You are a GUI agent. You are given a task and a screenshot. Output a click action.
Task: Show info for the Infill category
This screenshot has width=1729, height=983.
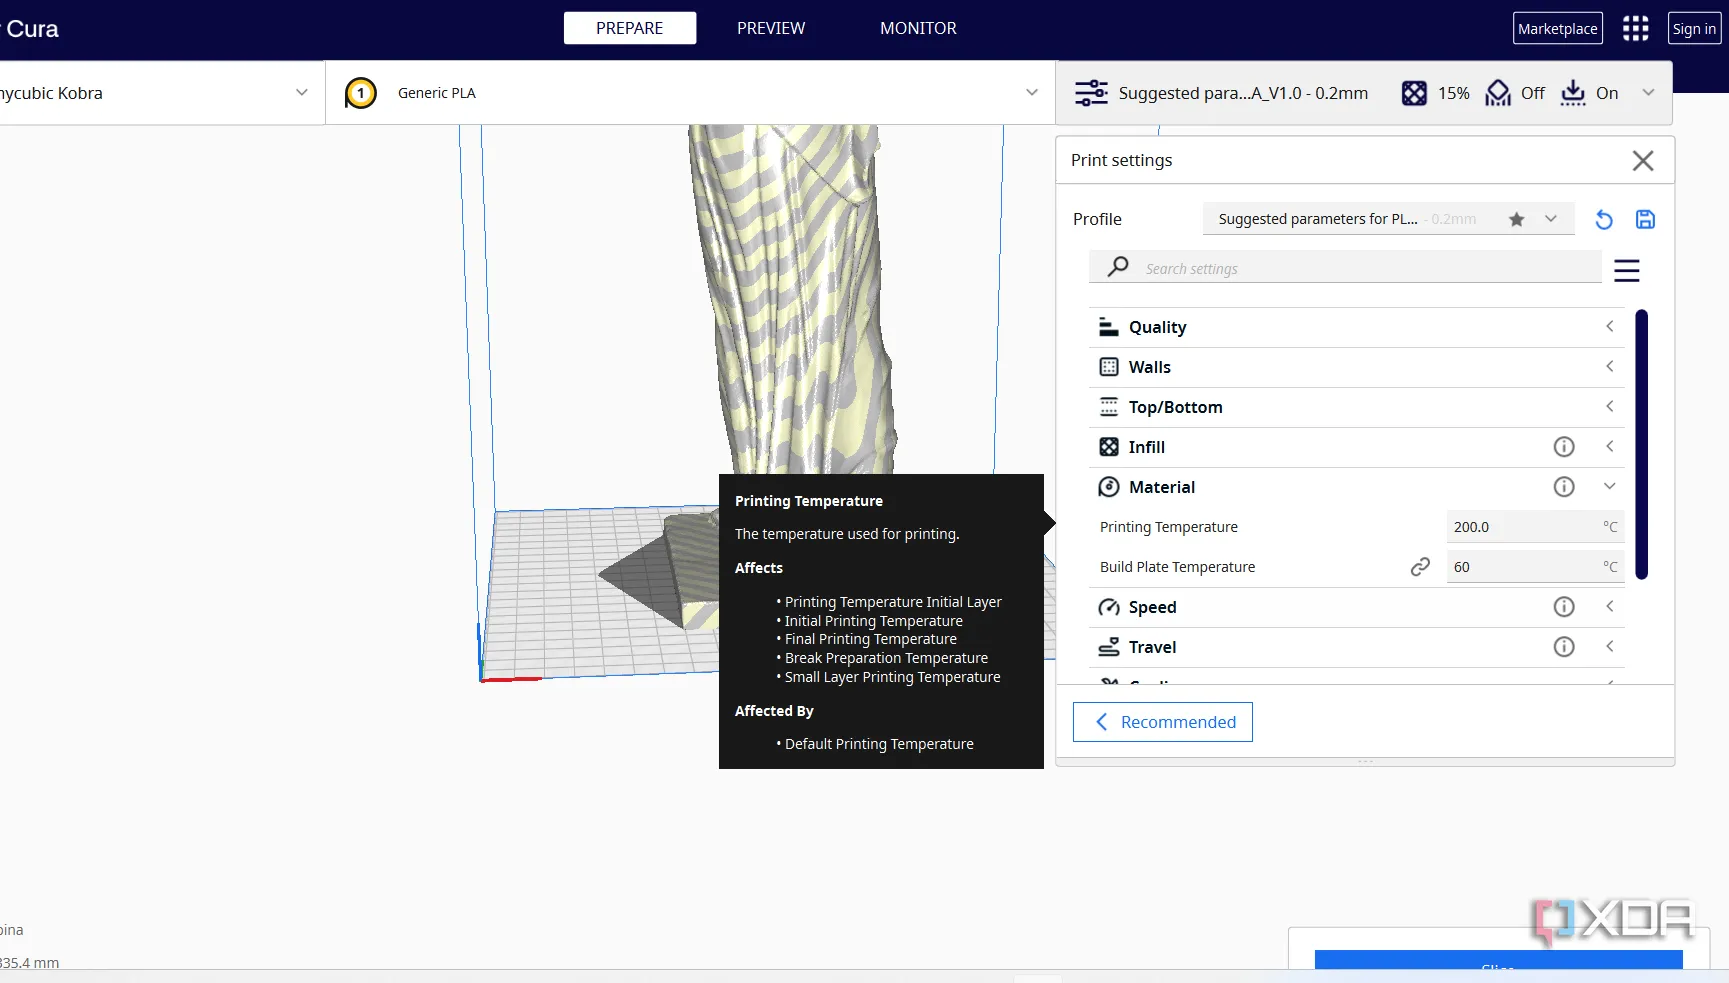pyautogui.click(x=1564, y=447)
